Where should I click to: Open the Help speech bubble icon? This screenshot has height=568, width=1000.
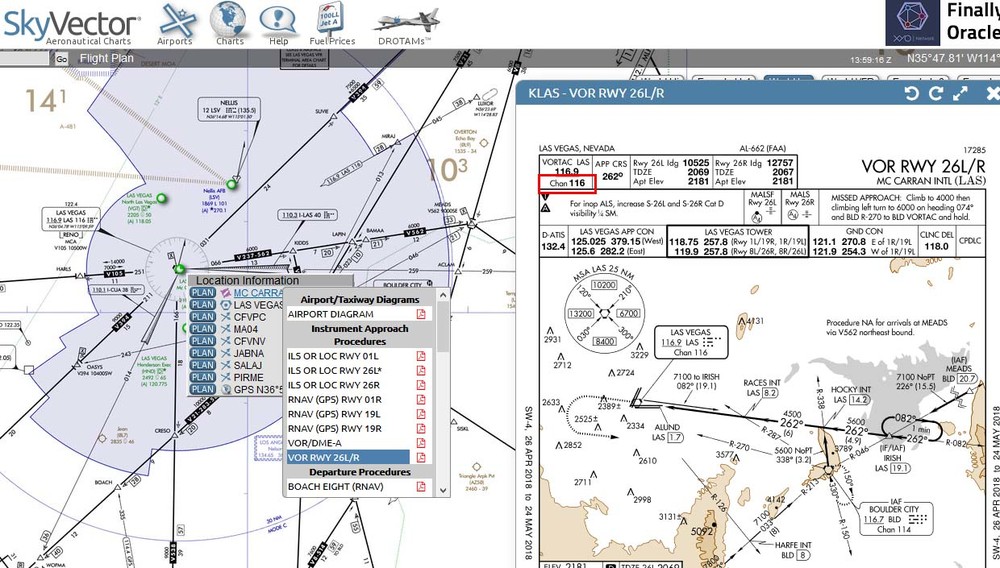click(278, 23)
